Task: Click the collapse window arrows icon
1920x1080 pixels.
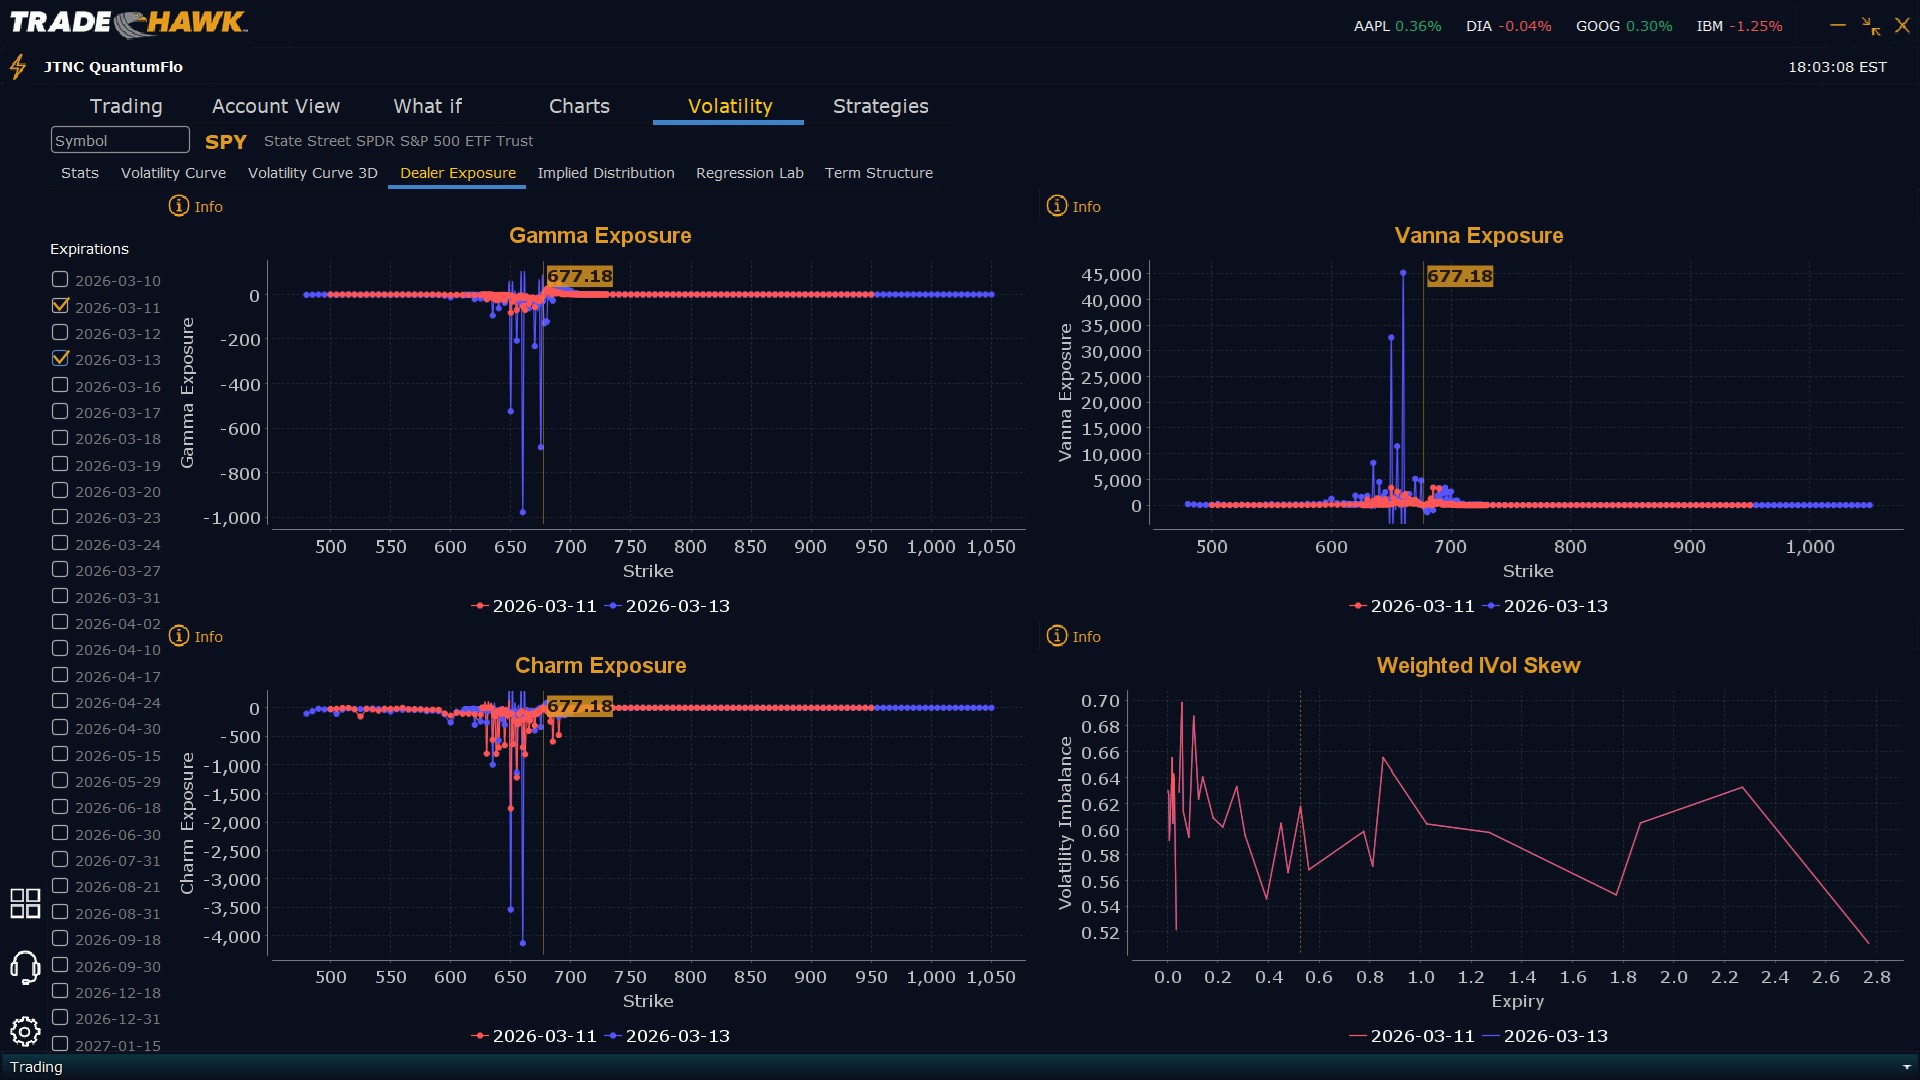Action: tap(1871, 26)
